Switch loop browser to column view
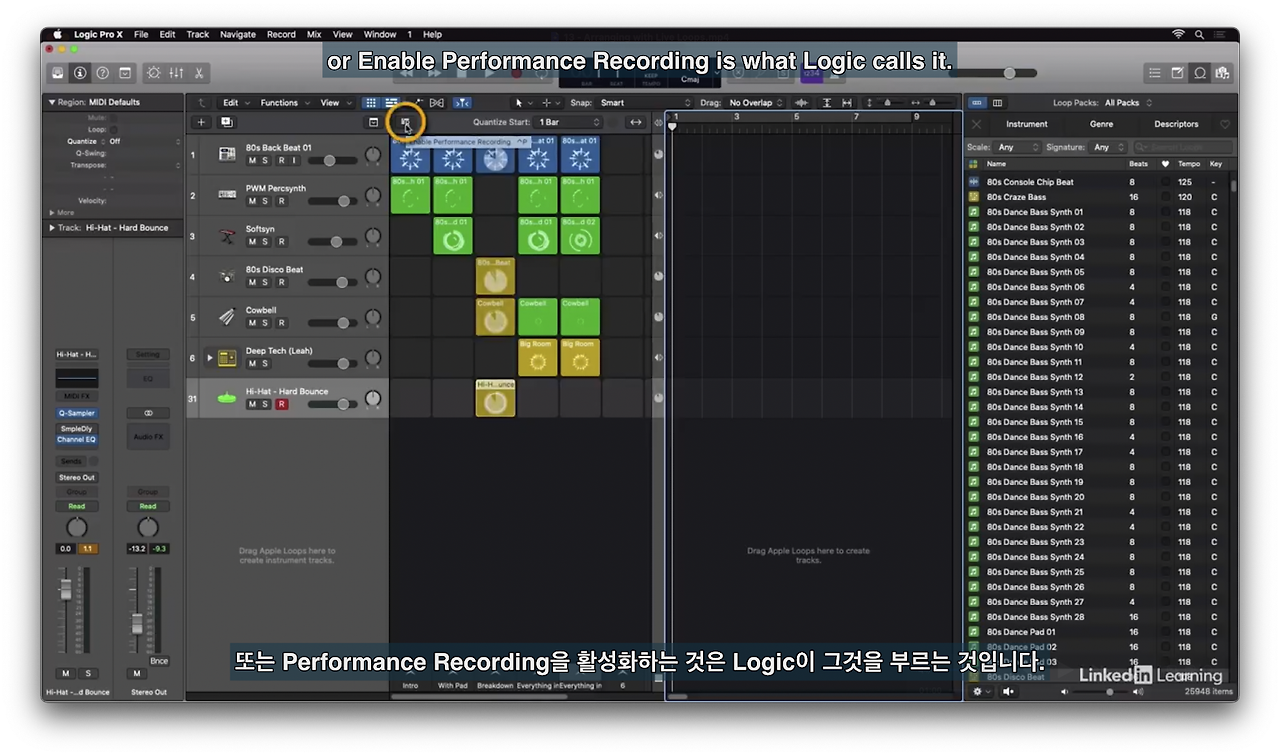 (997, 102)
